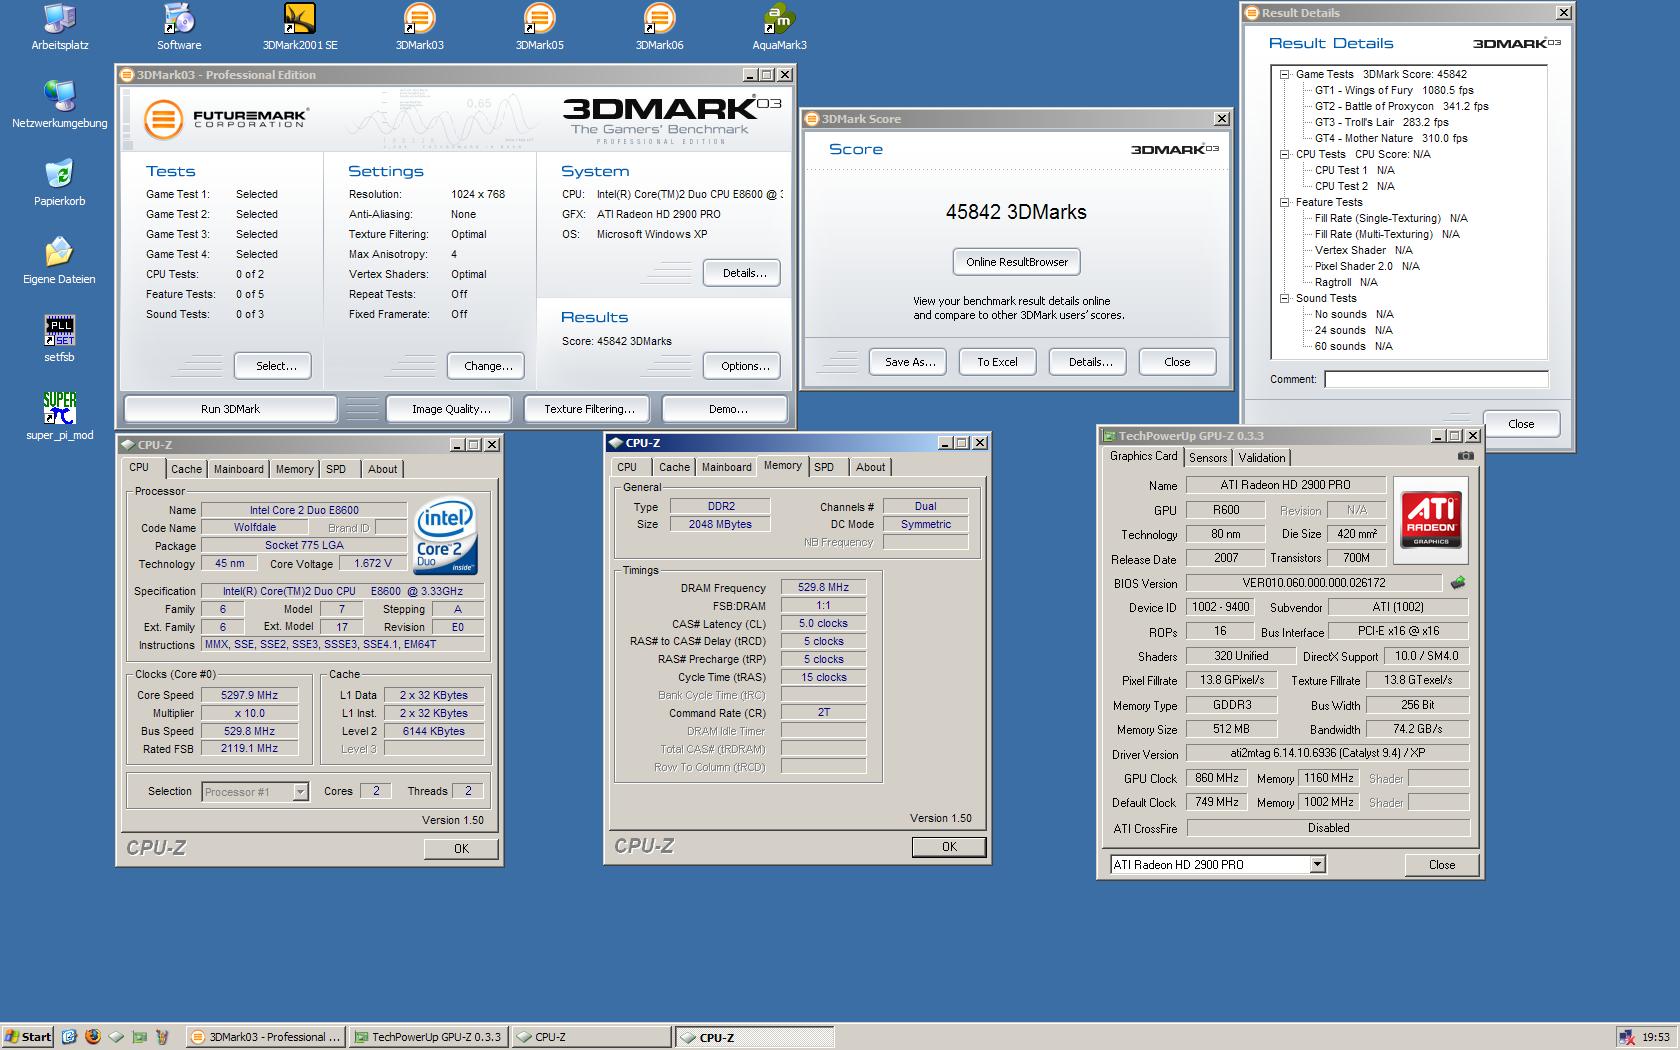This screenshot has height=1050, width=1680.
Task: Open the Processor #1 selection dropdown
Action: 300,792
